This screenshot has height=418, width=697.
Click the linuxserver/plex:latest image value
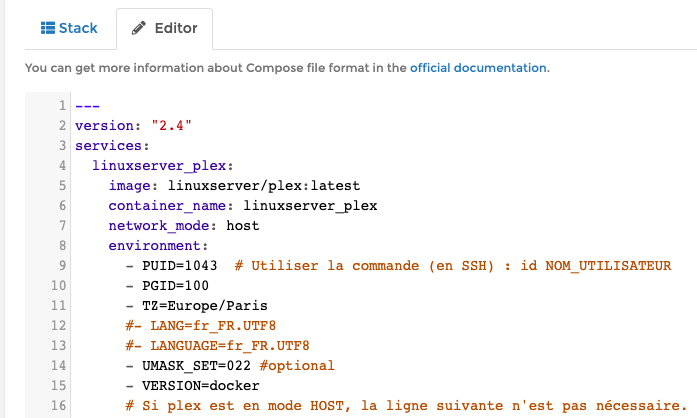click(265, 186)
